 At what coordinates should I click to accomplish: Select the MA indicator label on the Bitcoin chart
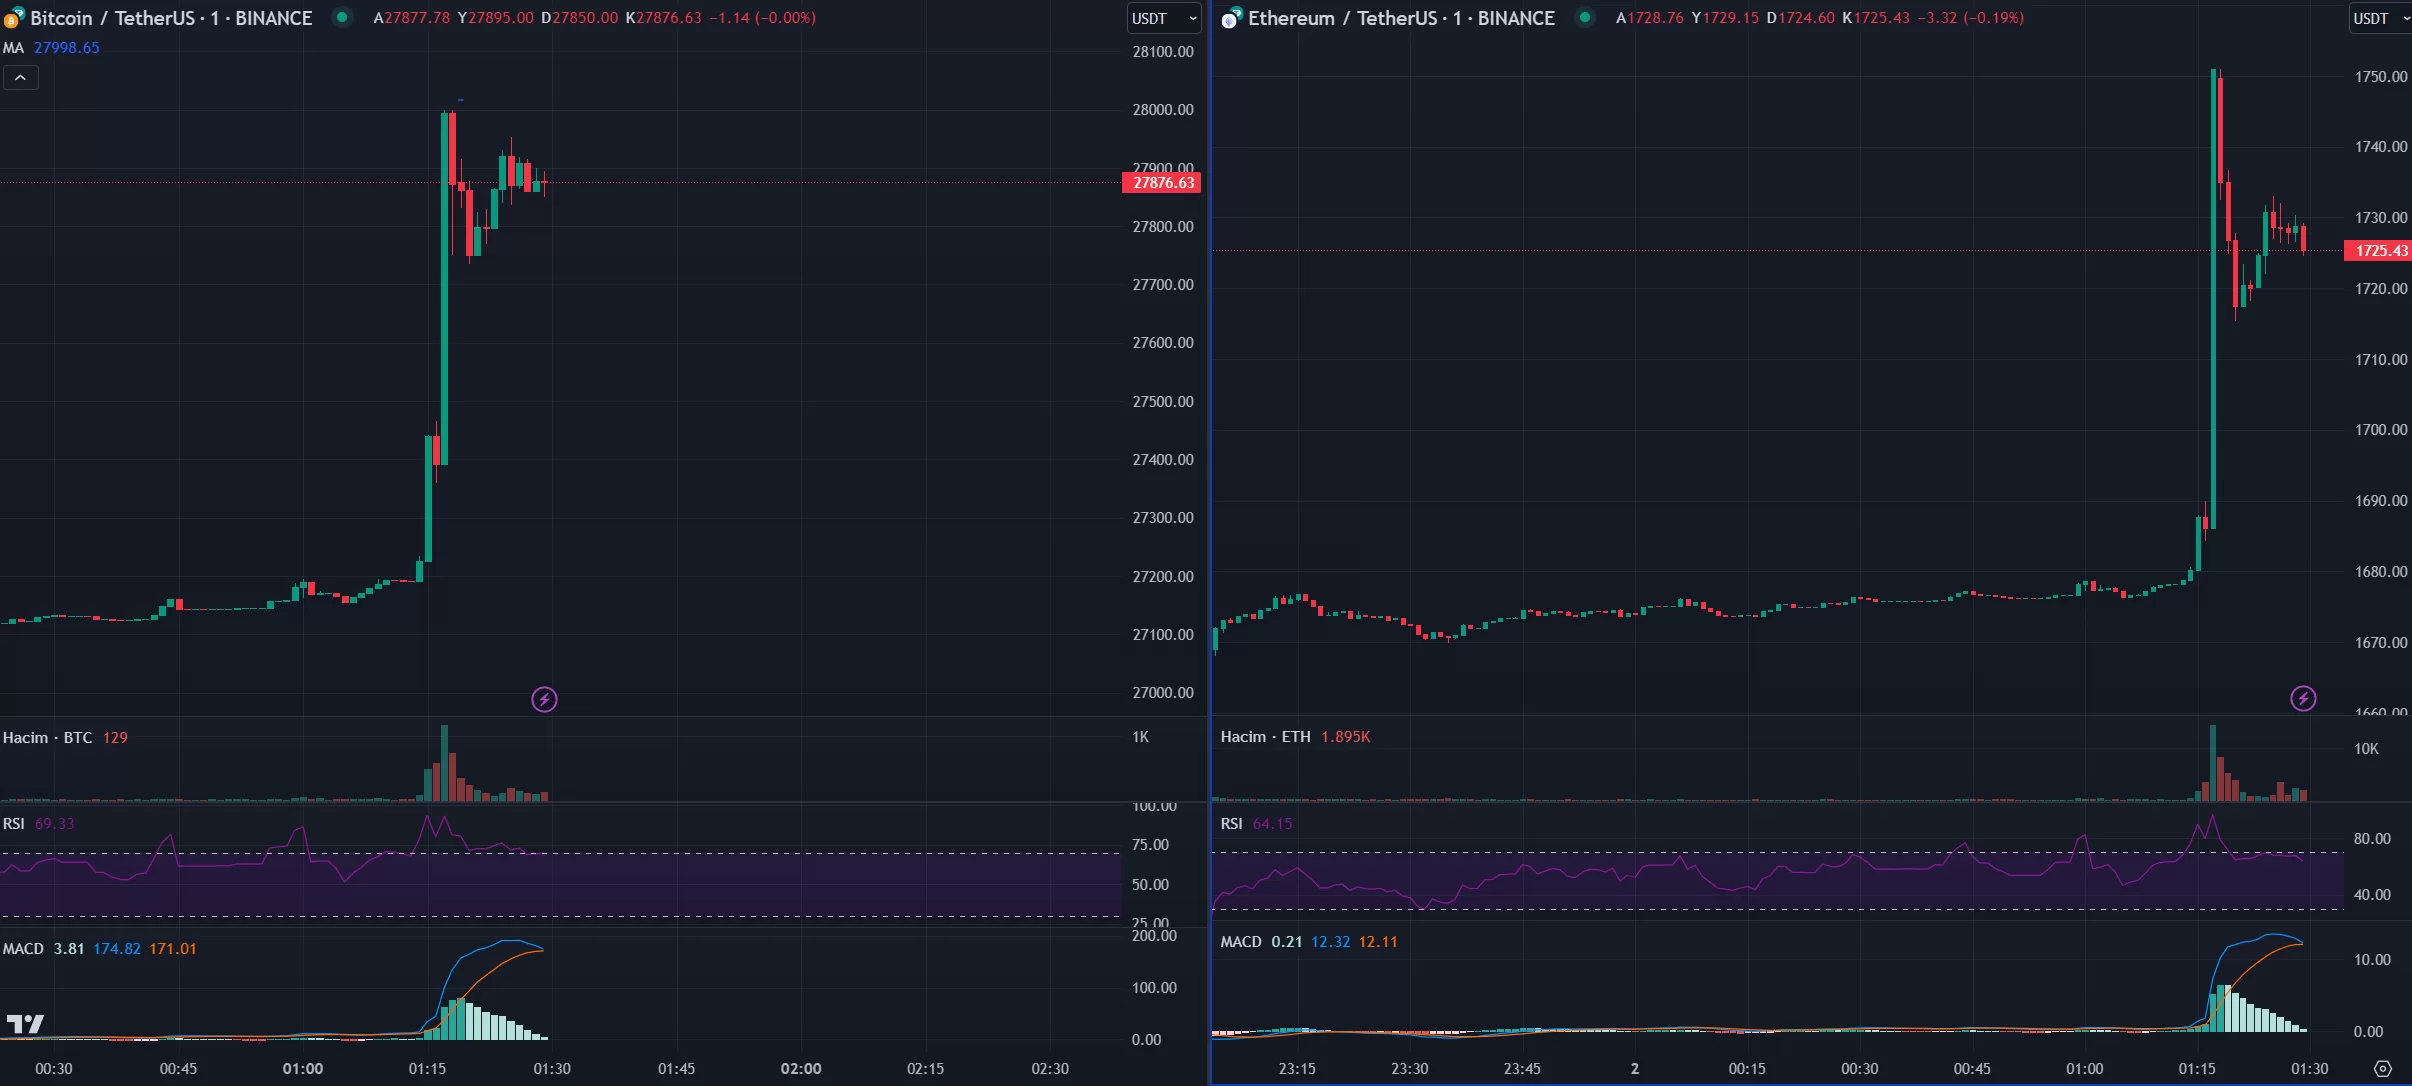click(x=13, y=48)
